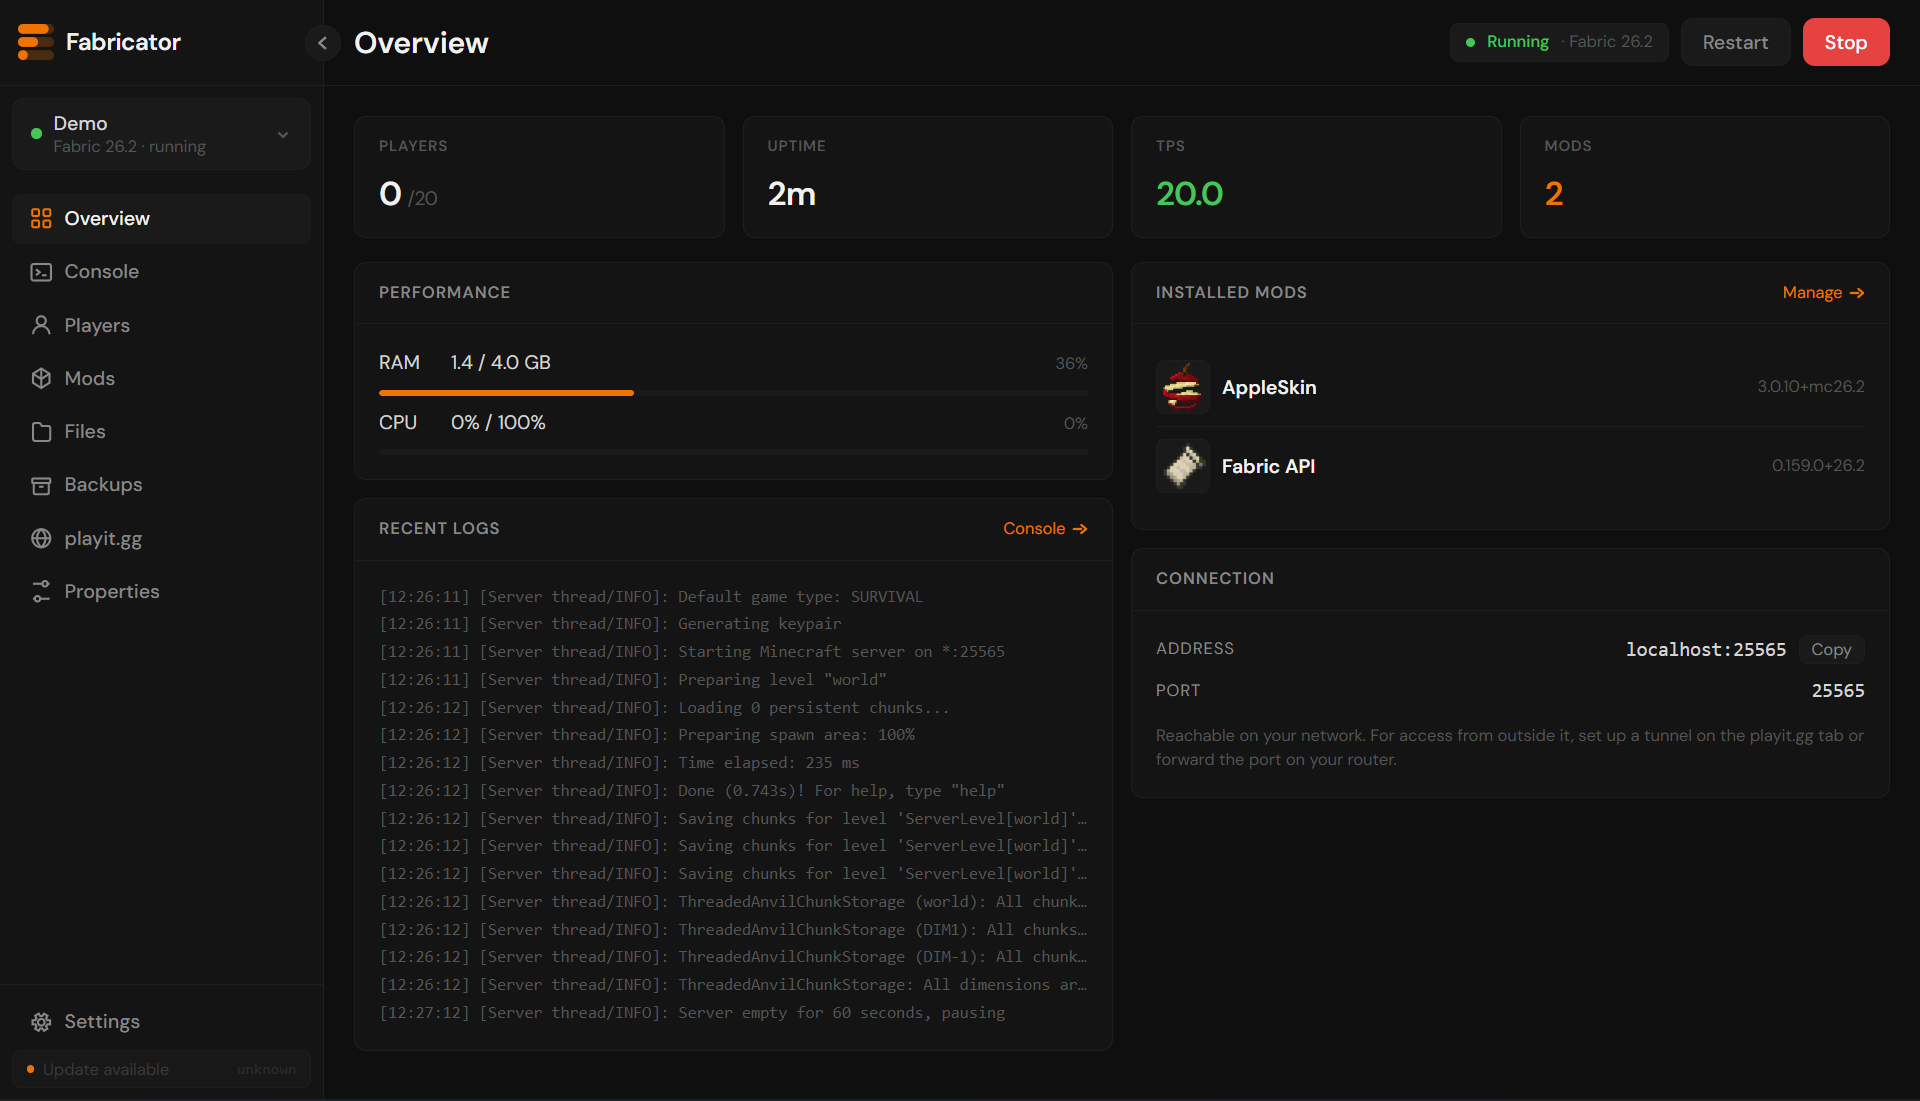Image resolution: width=1920 pixels, height=1101 pixels.
Task: Go to the Players section
Action: click(x=161, y=325)
